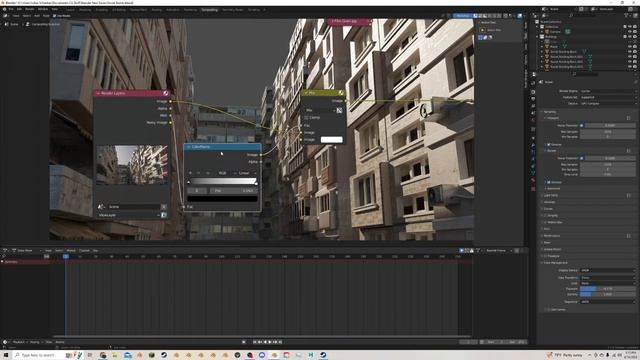Open node editor Add menu

click(x=37, y=16)
